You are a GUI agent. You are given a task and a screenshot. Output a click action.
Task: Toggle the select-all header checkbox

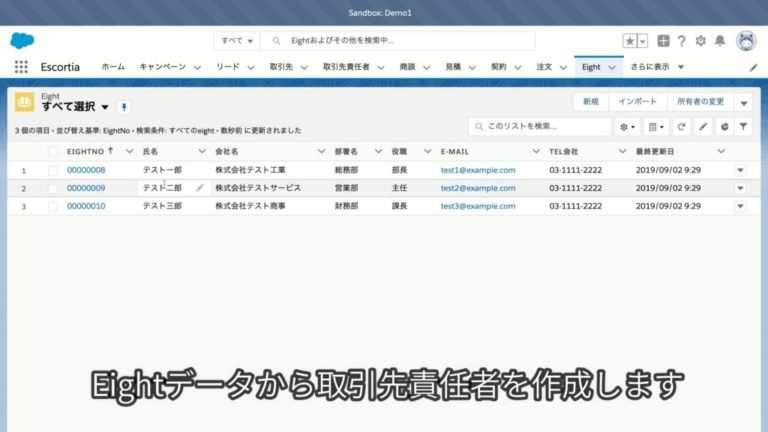pyautogui.click(x=53, y=151)
